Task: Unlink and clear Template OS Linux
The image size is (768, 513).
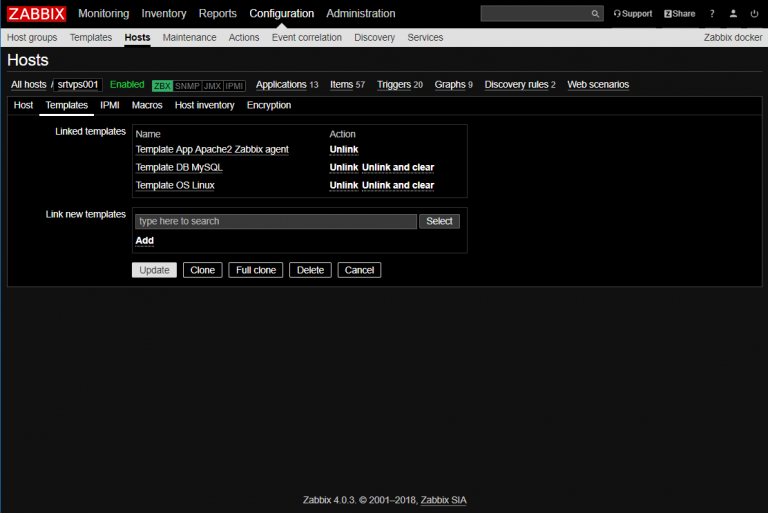Action: 398,186
